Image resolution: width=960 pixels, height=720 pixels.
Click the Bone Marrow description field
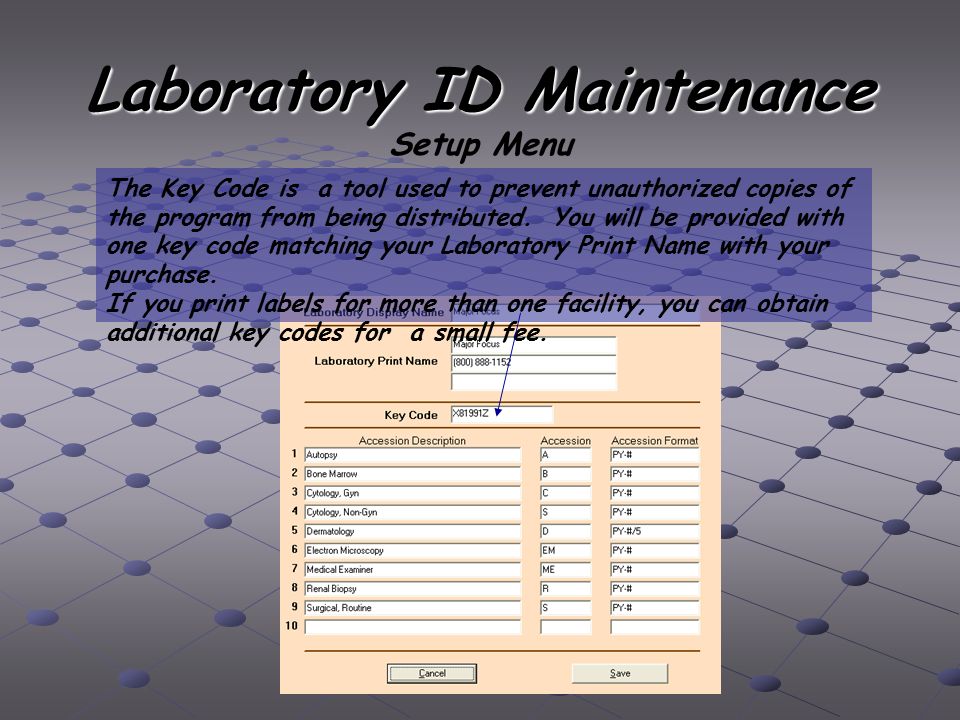413,474
